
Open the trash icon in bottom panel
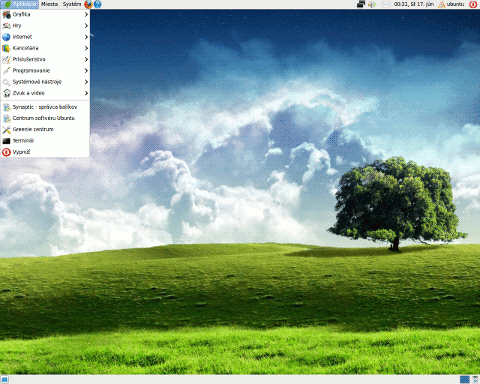pyautogui.click(x=475, y=379)
